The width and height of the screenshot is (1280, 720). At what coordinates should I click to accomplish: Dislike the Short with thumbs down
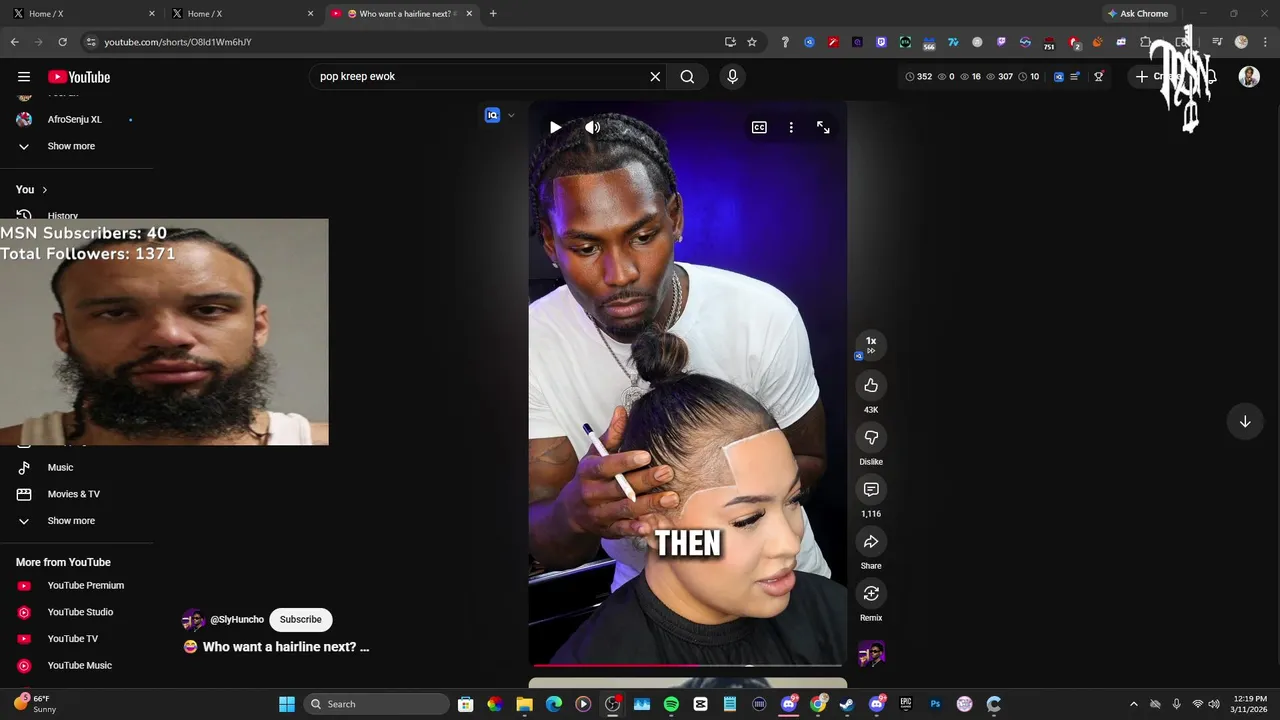(x=871, y=438)
